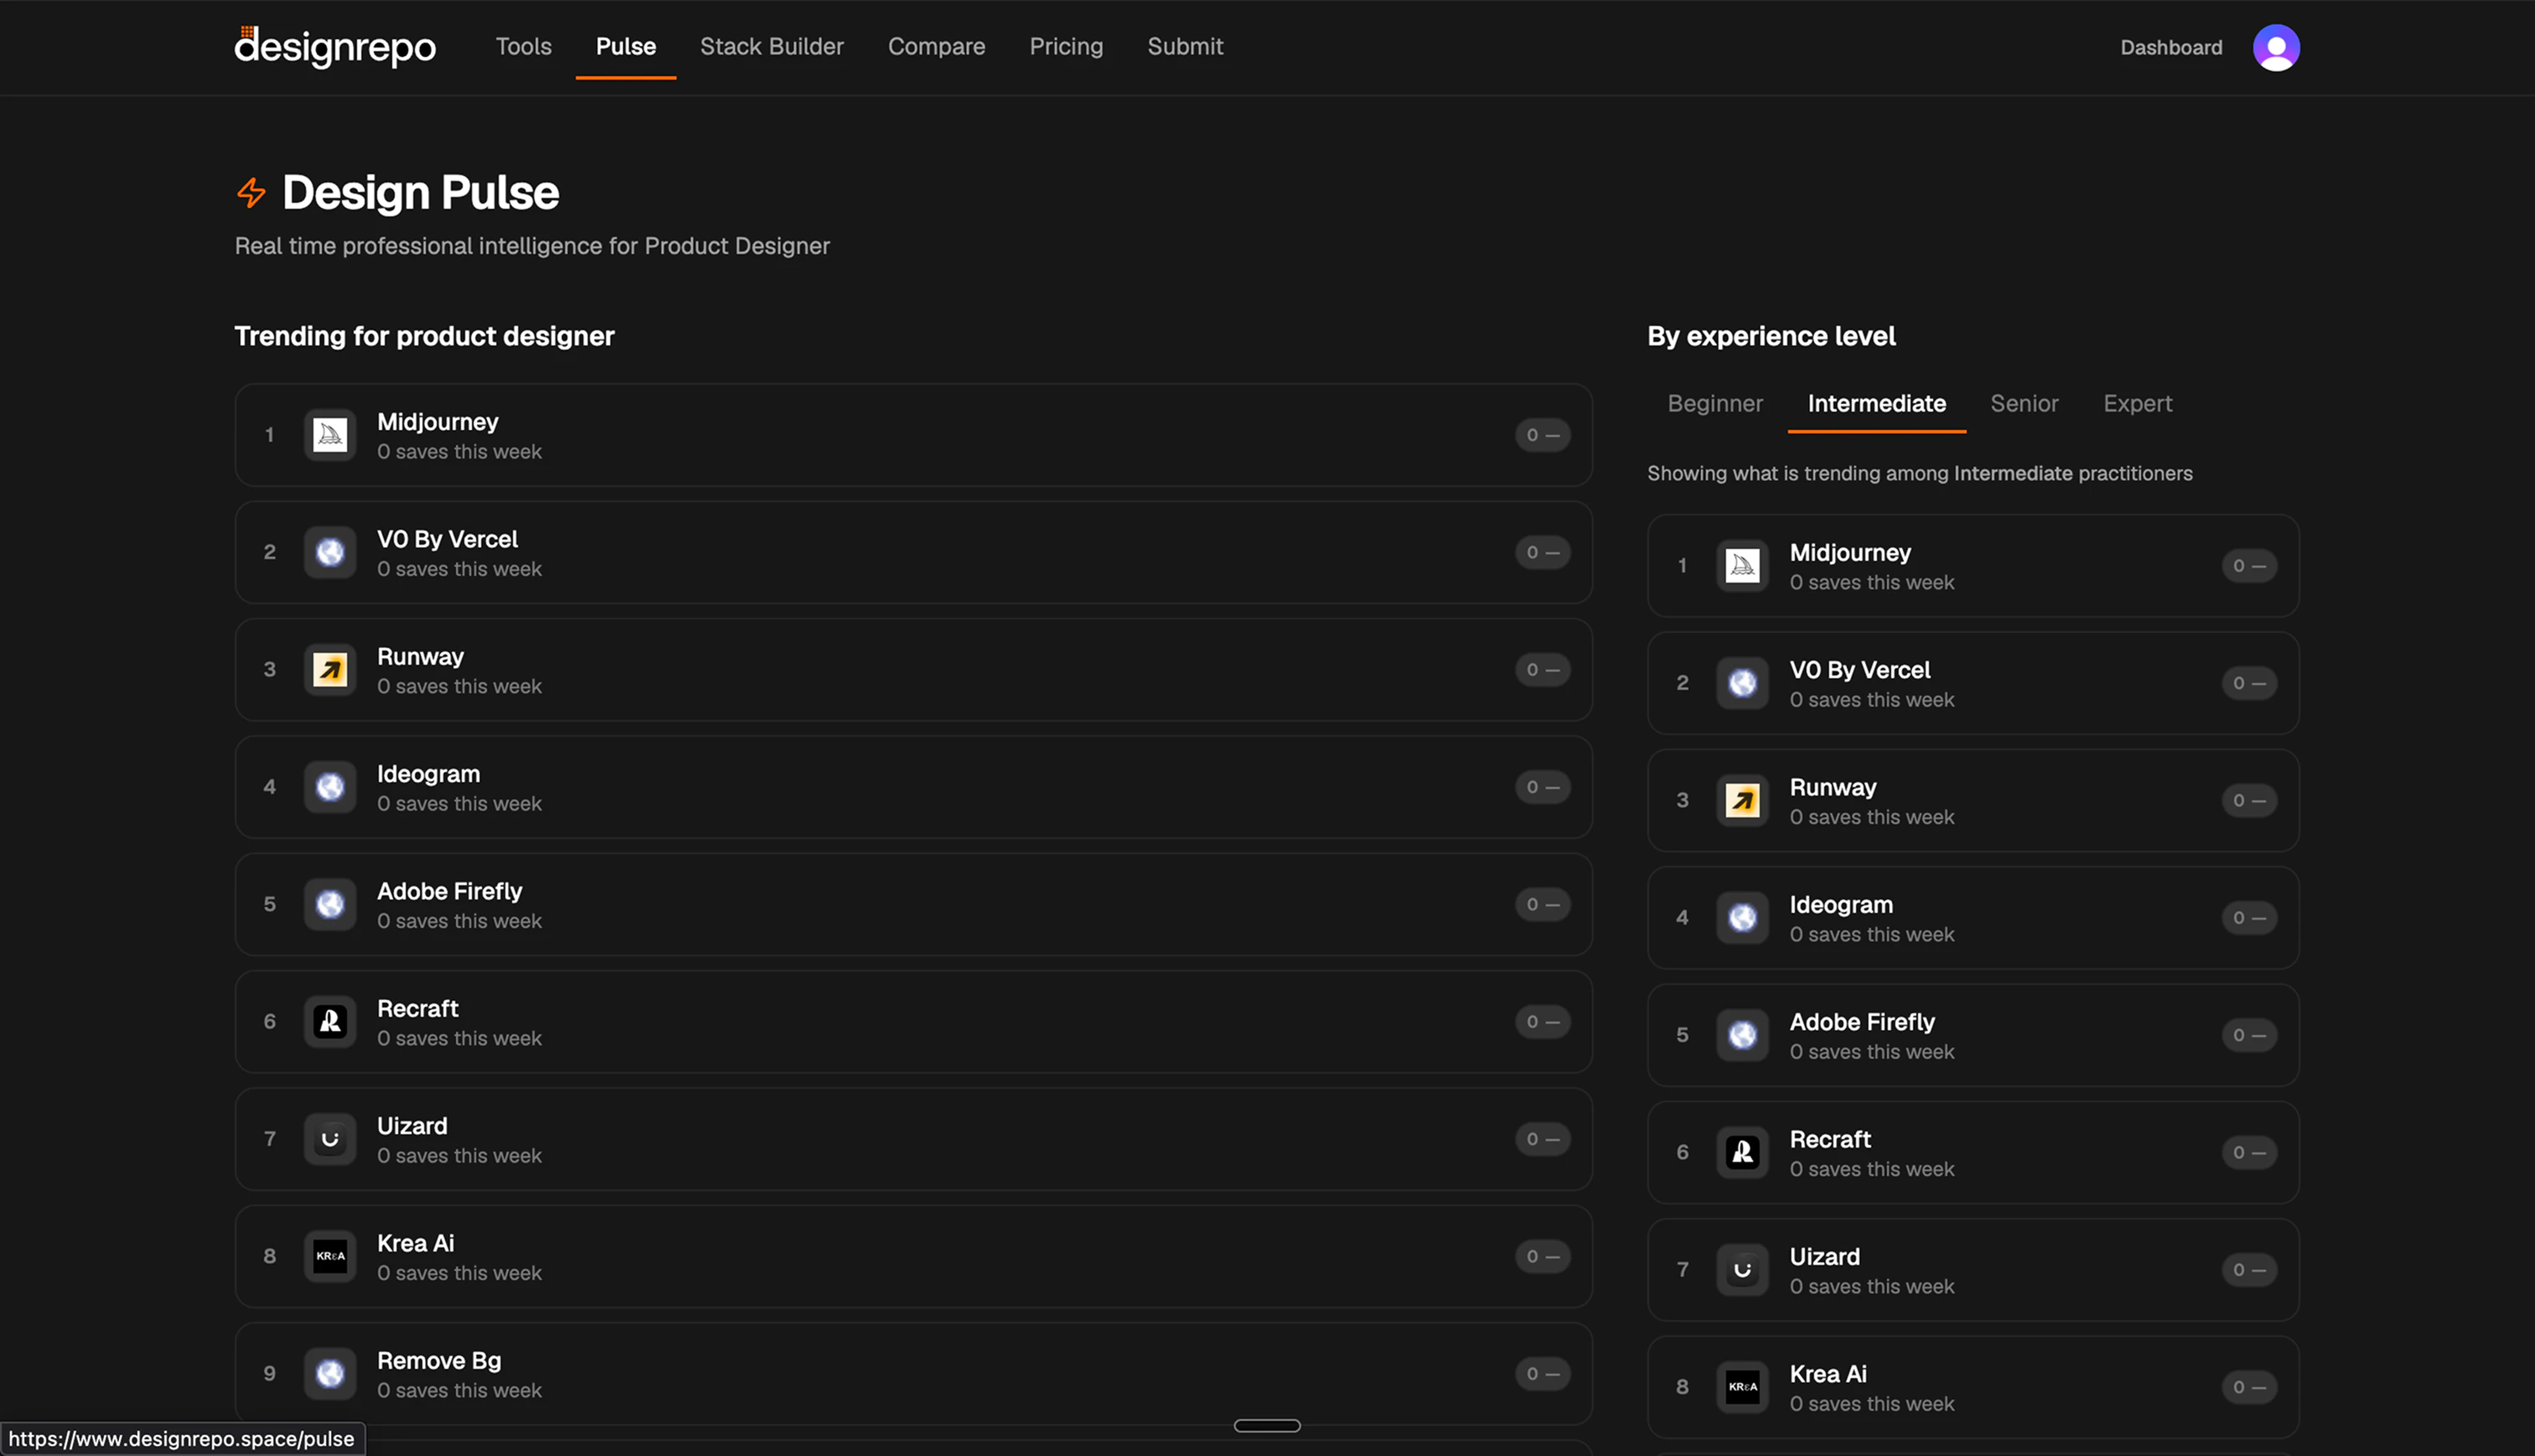2535x1456 pixels.
Task: Click Remove Bg icon in Trending list
Action: (x=330, y=1373)
